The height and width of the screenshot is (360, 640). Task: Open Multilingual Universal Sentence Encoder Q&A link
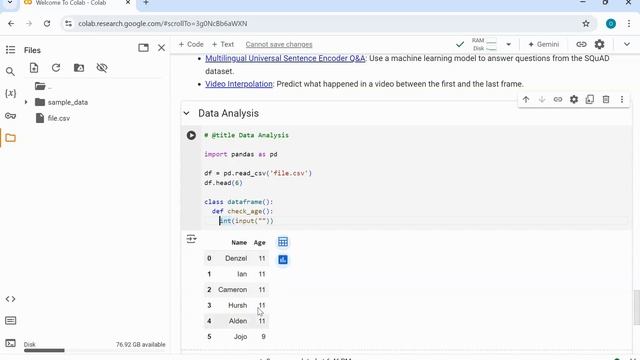(x=285, y=58)
